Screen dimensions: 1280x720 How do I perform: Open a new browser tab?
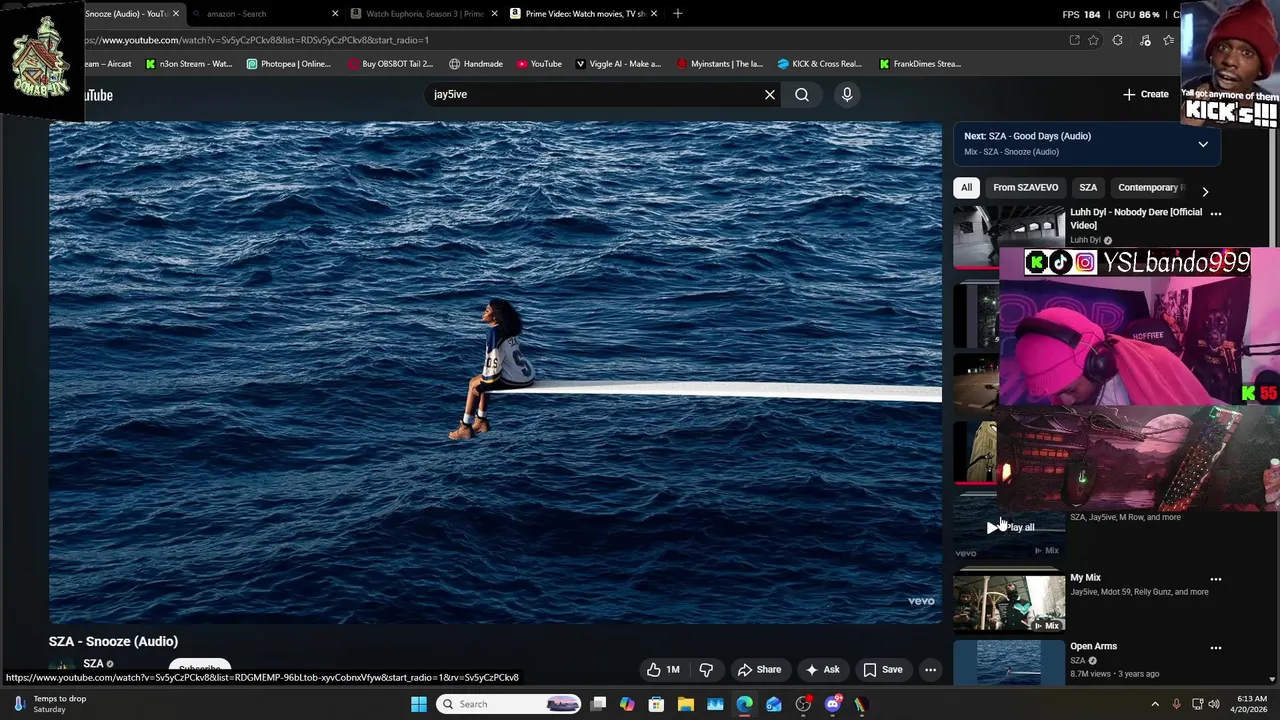point(677,14)
